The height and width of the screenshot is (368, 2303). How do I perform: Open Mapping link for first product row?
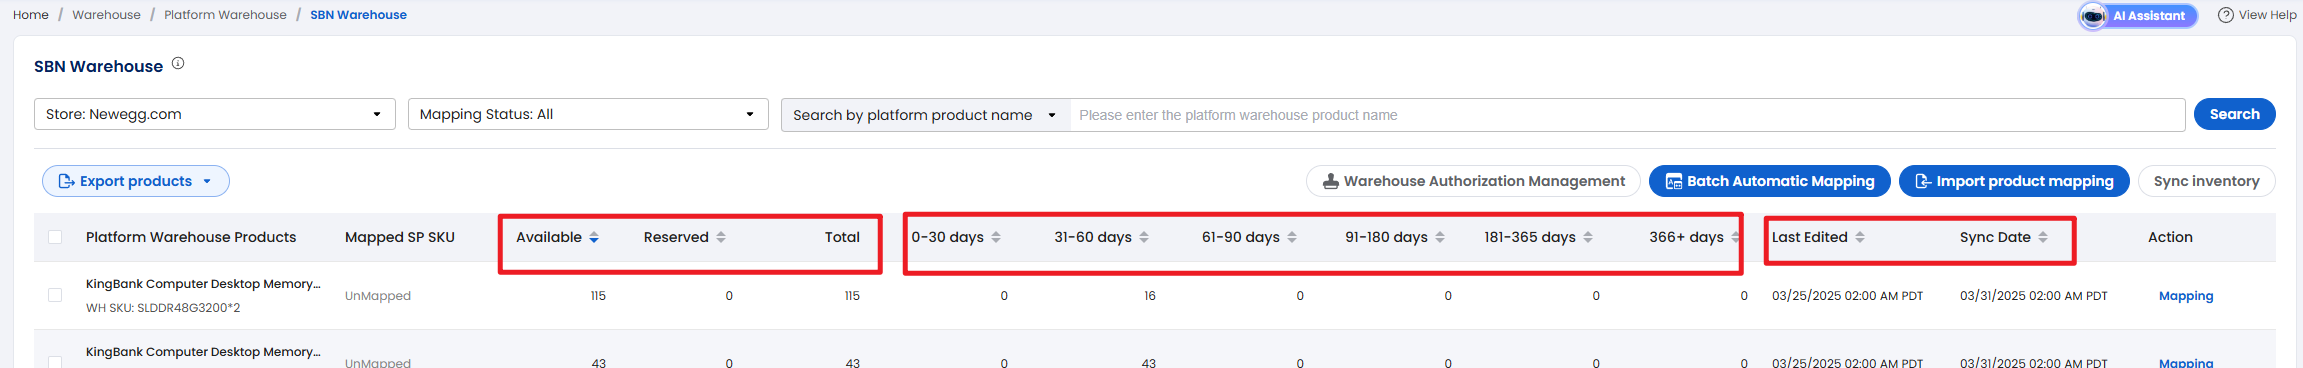[2186, 296]
